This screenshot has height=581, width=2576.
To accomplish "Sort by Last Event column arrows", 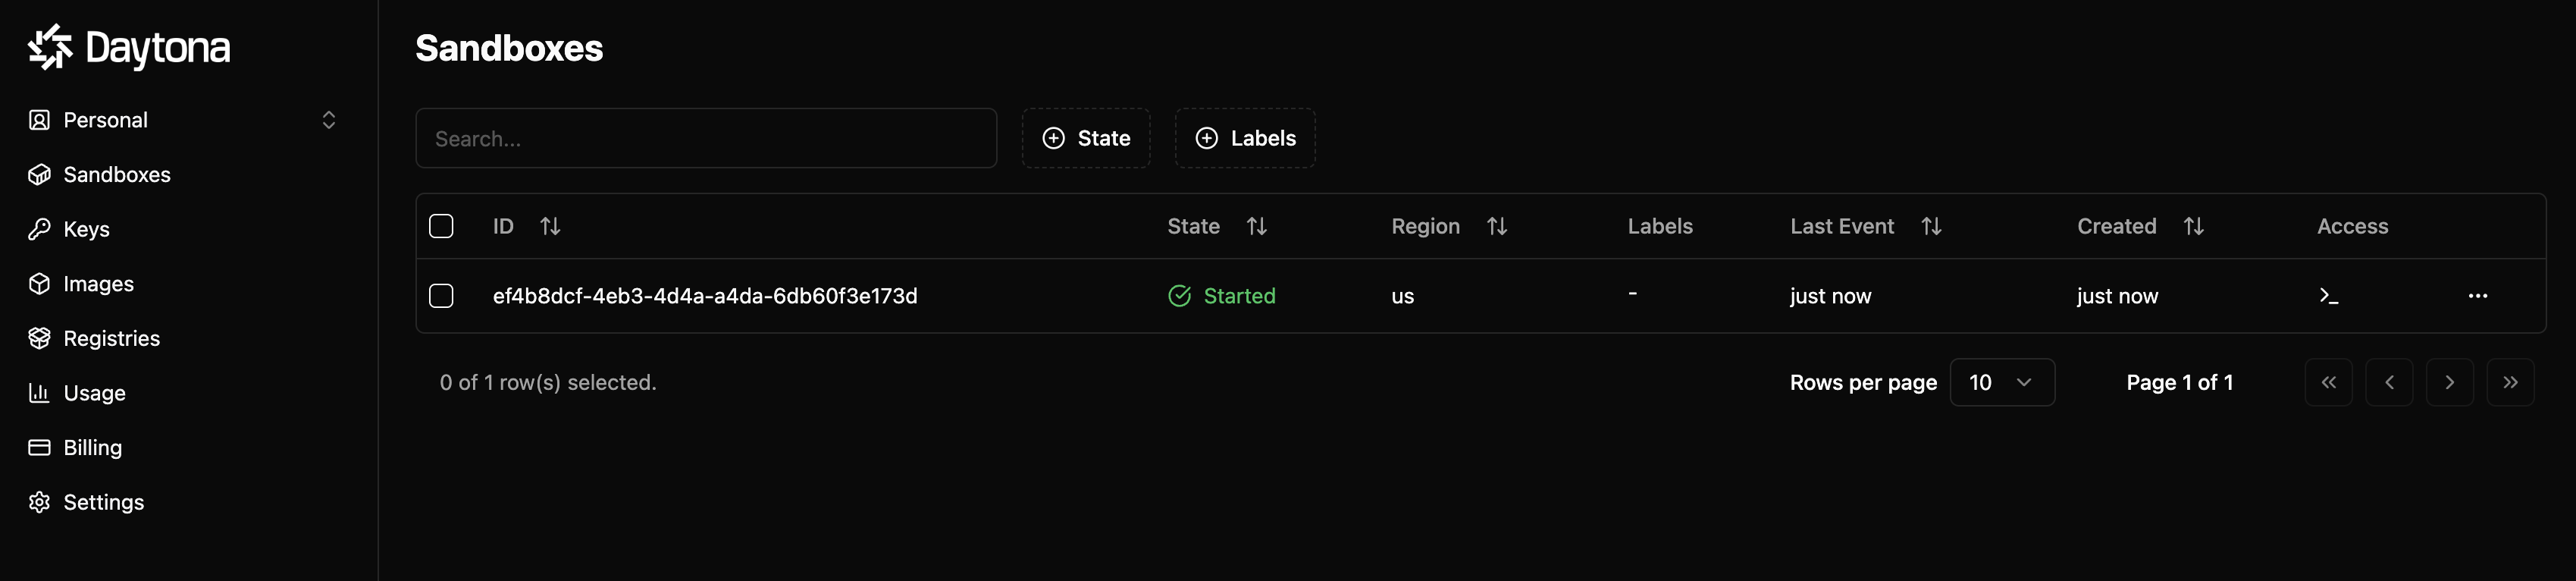I will 1931,226.
